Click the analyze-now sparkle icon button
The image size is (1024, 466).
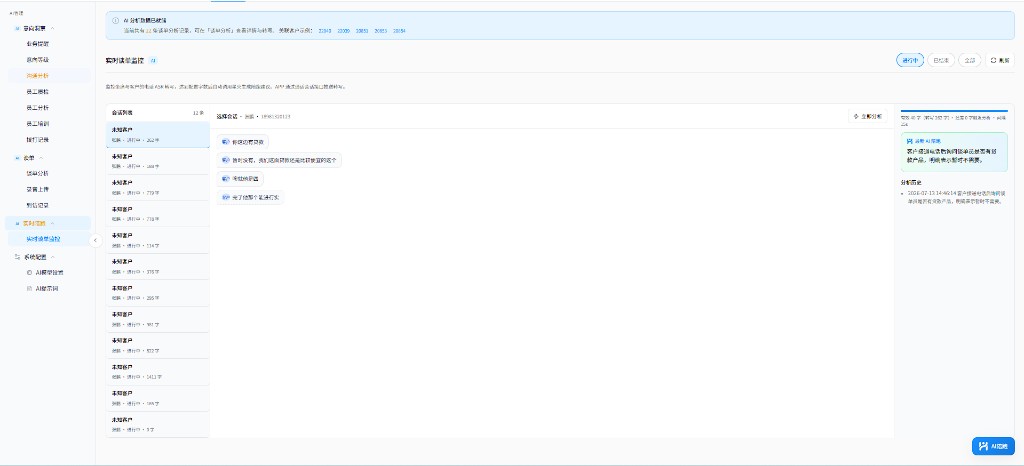[x=867, y=116]
